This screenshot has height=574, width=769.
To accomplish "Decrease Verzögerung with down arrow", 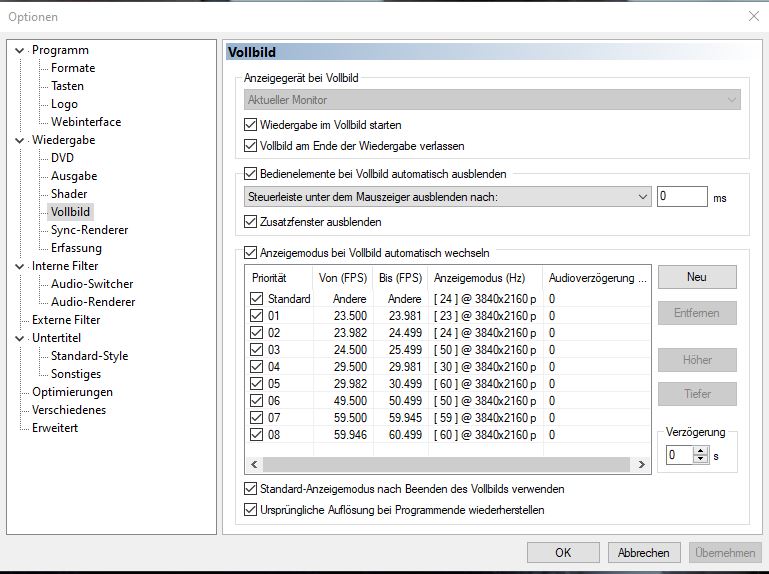I will (701, 459).
